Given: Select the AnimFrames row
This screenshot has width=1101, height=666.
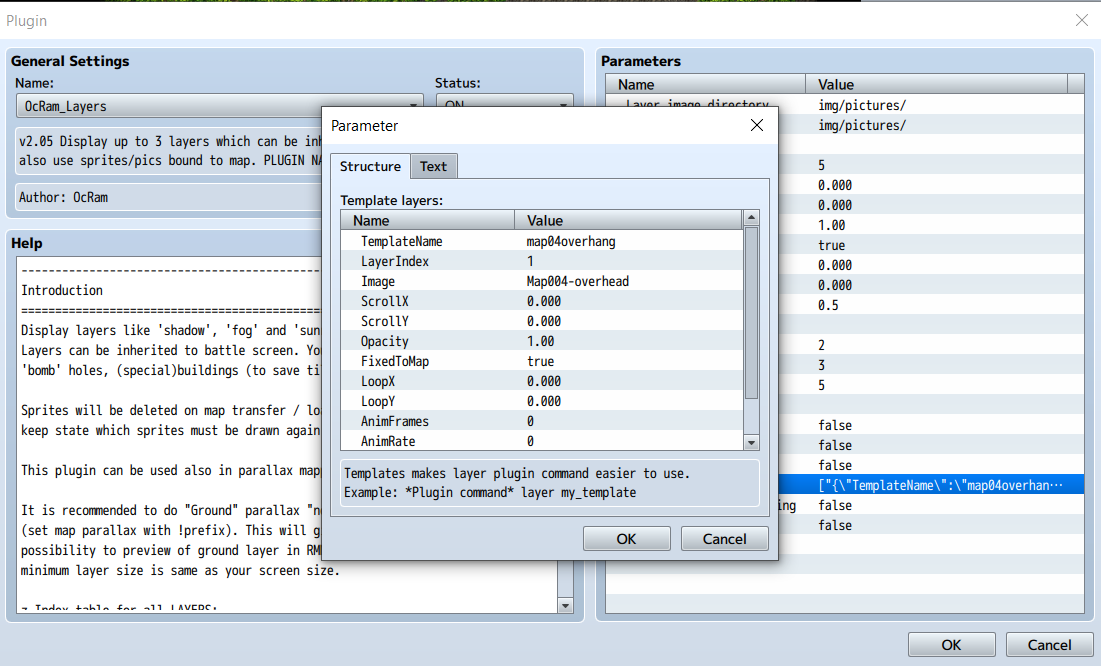Looking at the screenshot, I should 541,422.
